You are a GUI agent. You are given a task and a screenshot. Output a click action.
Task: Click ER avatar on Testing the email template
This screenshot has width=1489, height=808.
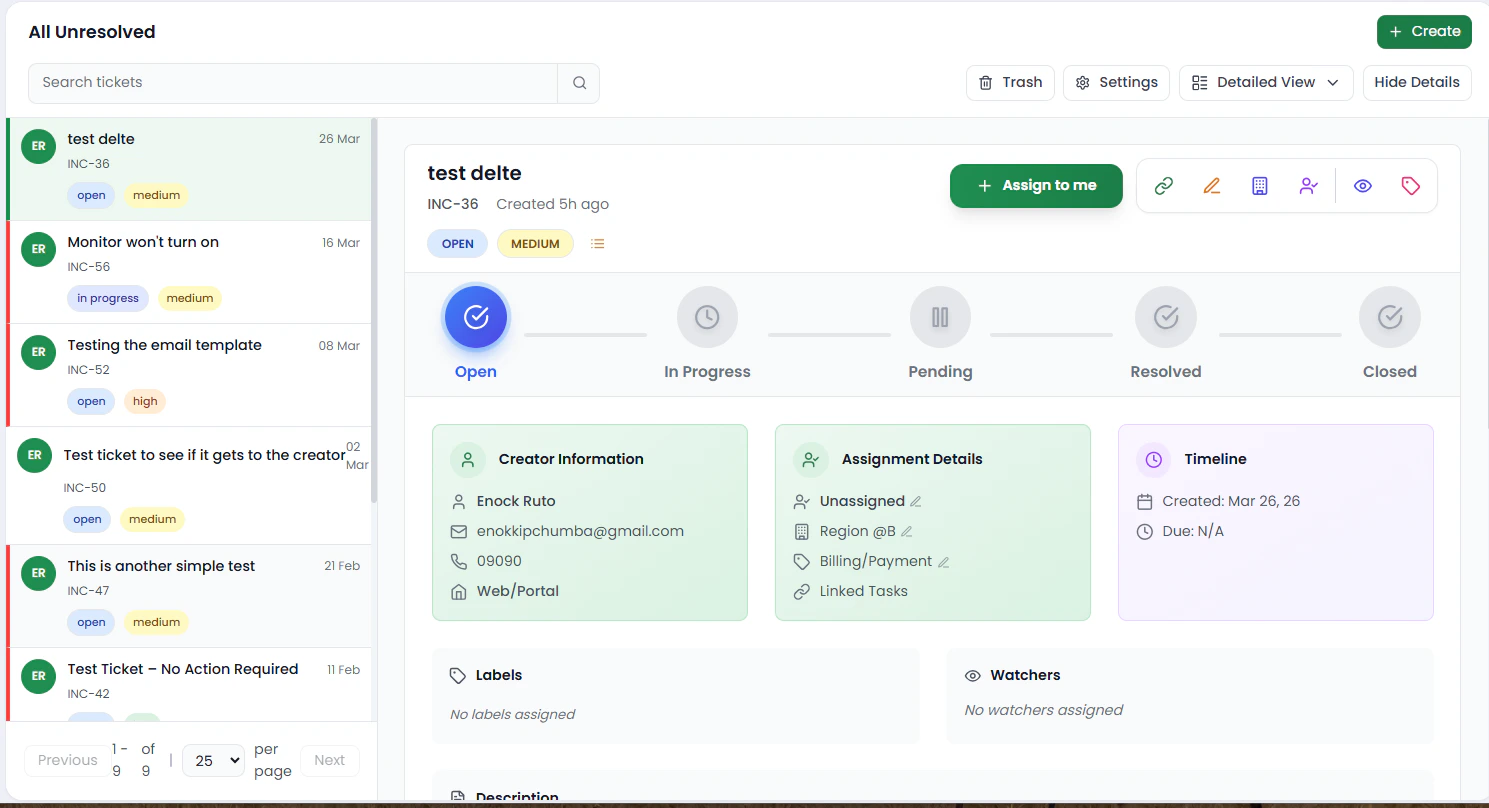tap(38, 352)
